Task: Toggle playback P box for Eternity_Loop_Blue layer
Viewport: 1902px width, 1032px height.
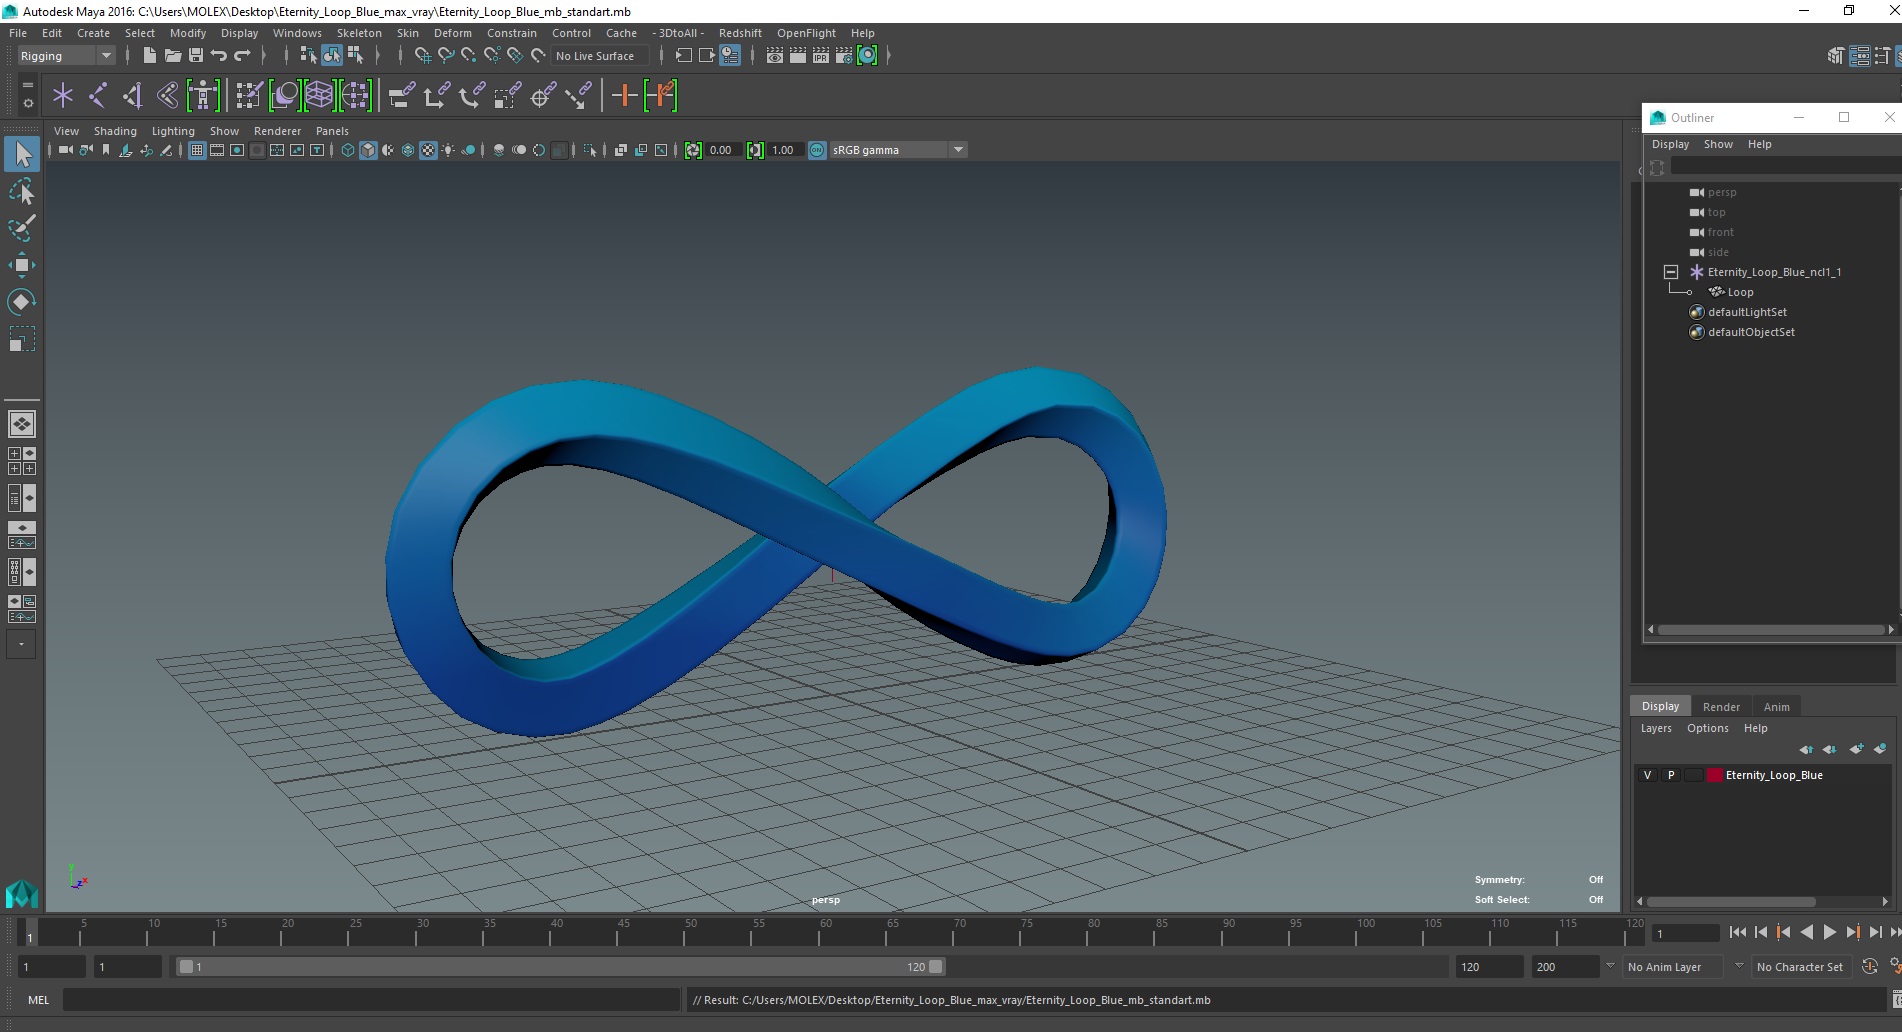Action: coord(1670,775)
